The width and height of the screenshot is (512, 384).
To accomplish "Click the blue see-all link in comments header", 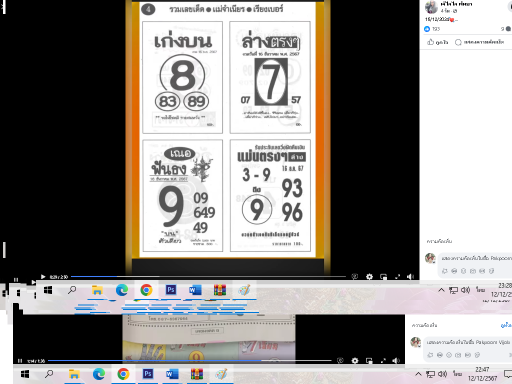I will pyautogui.click(x=506, y=325).
